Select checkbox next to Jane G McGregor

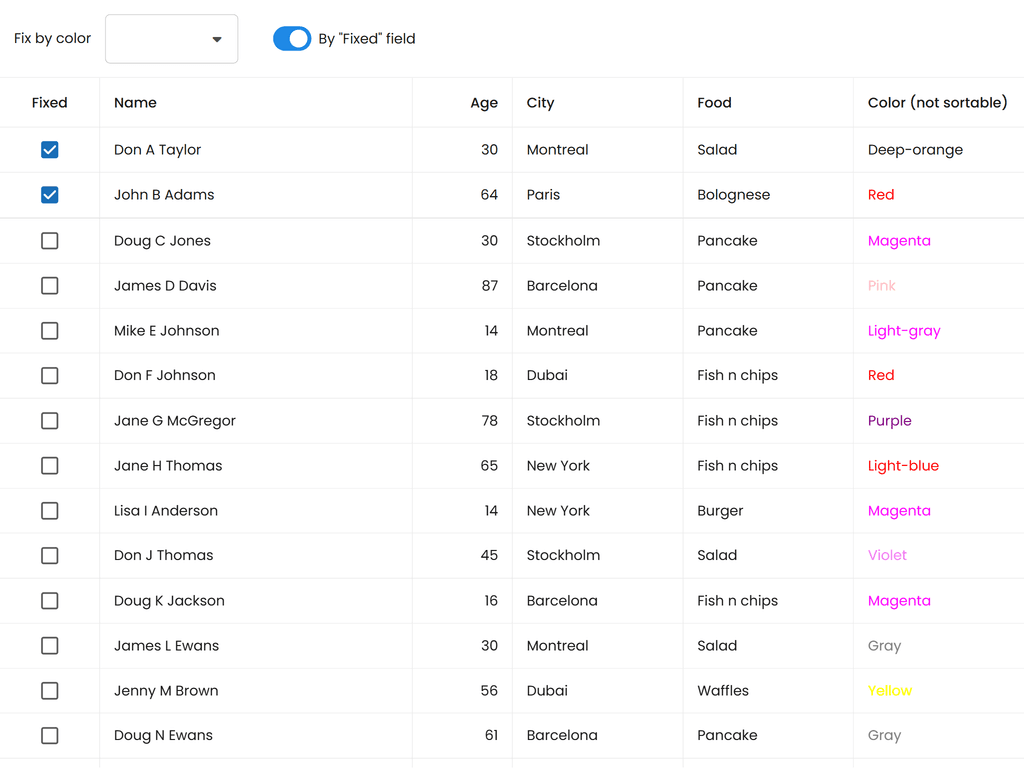(50, 421)
